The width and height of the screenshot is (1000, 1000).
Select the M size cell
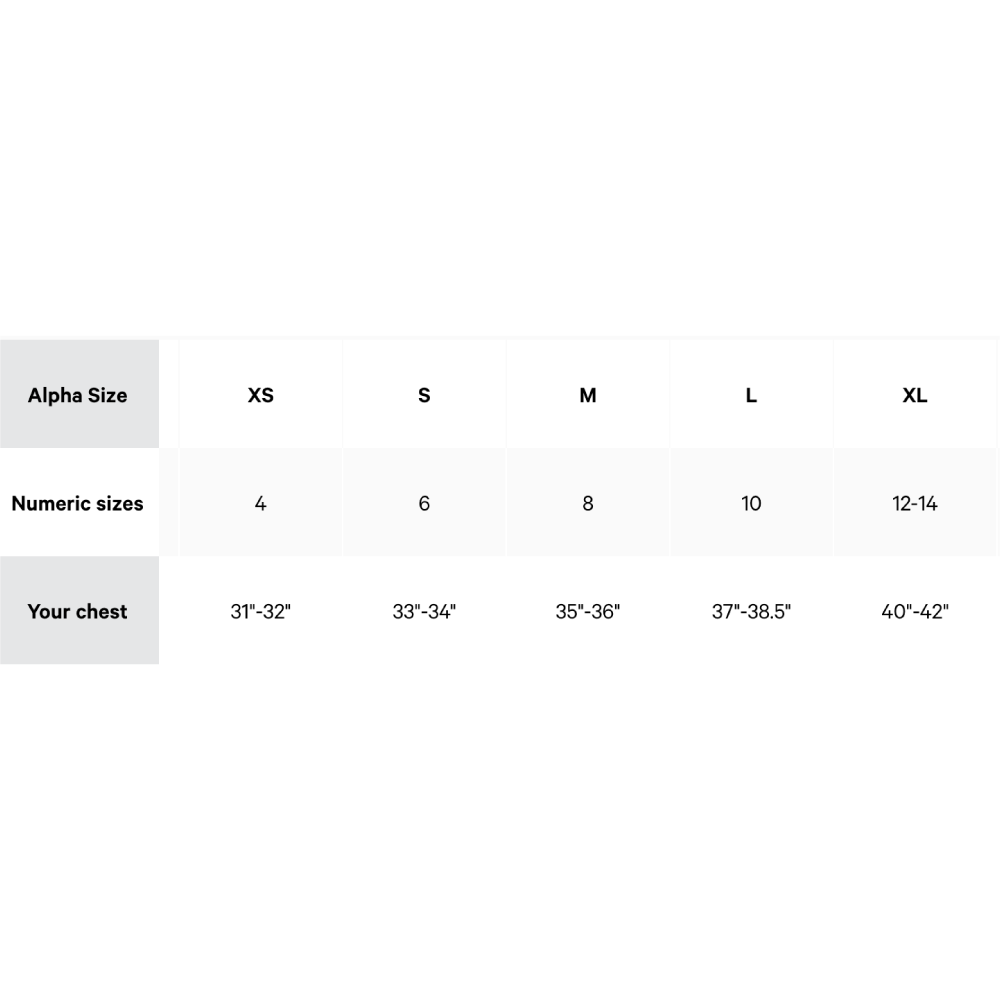[588, 394]
